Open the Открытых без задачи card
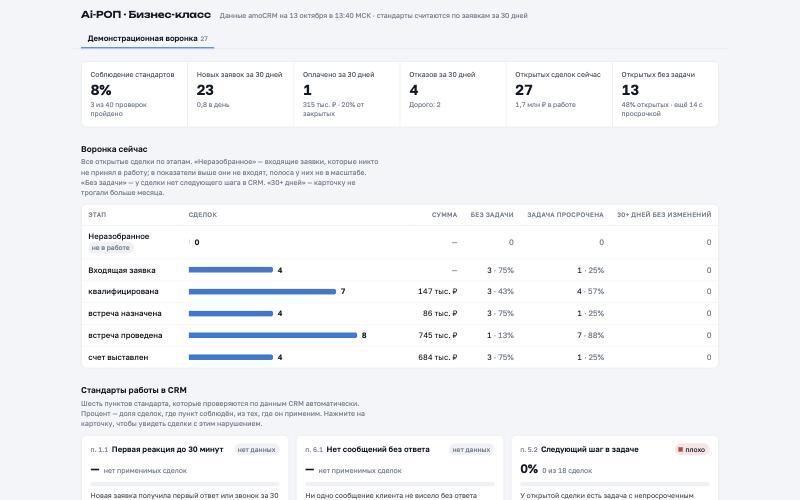The width and height of the screenshot is (800, 500). [665, 94]
